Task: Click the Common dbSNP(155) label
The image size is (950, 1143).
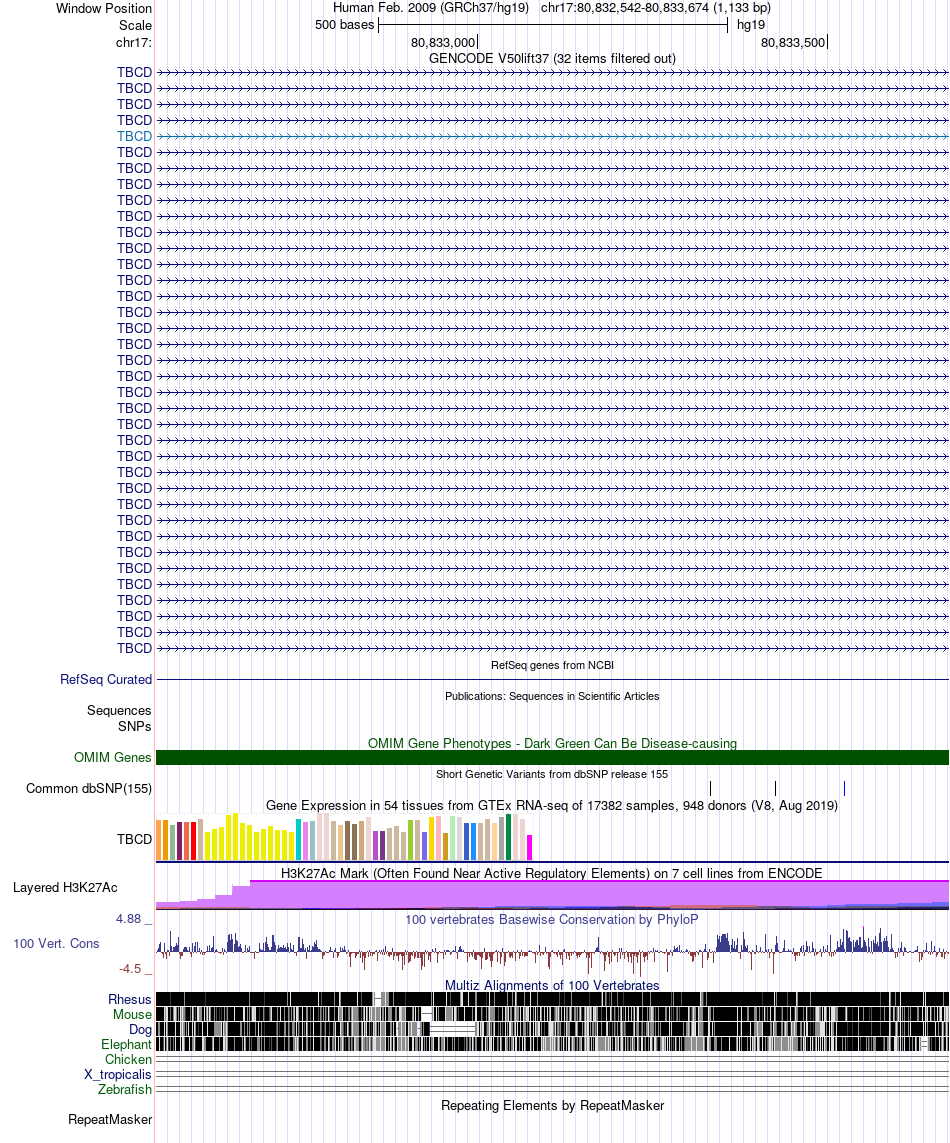Action: (89, 789)
